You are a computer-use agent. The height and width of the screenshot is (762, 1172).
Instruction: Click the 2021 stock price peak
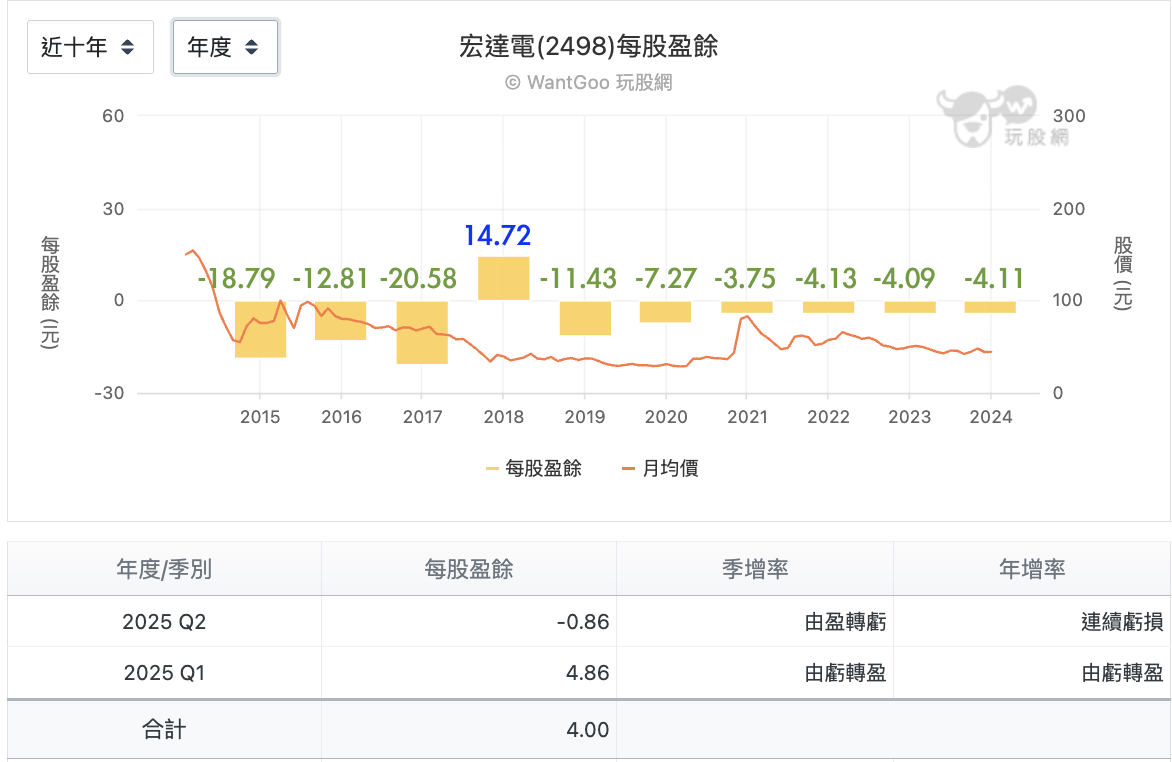pyautogui.click(x=745, y=317)
